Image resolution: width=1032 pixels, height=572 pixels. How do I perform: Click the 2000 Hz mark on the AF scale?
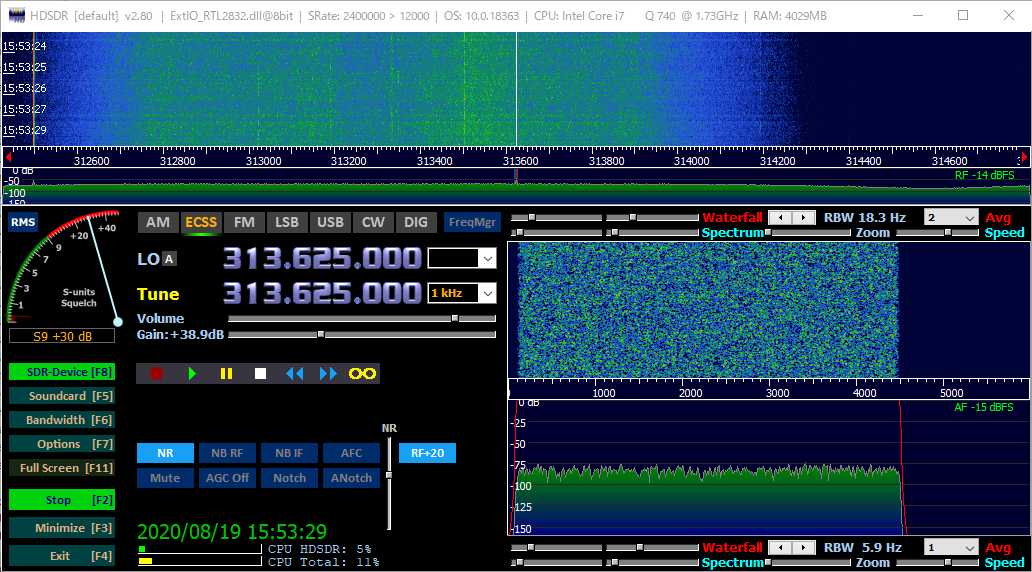(690, 393)
